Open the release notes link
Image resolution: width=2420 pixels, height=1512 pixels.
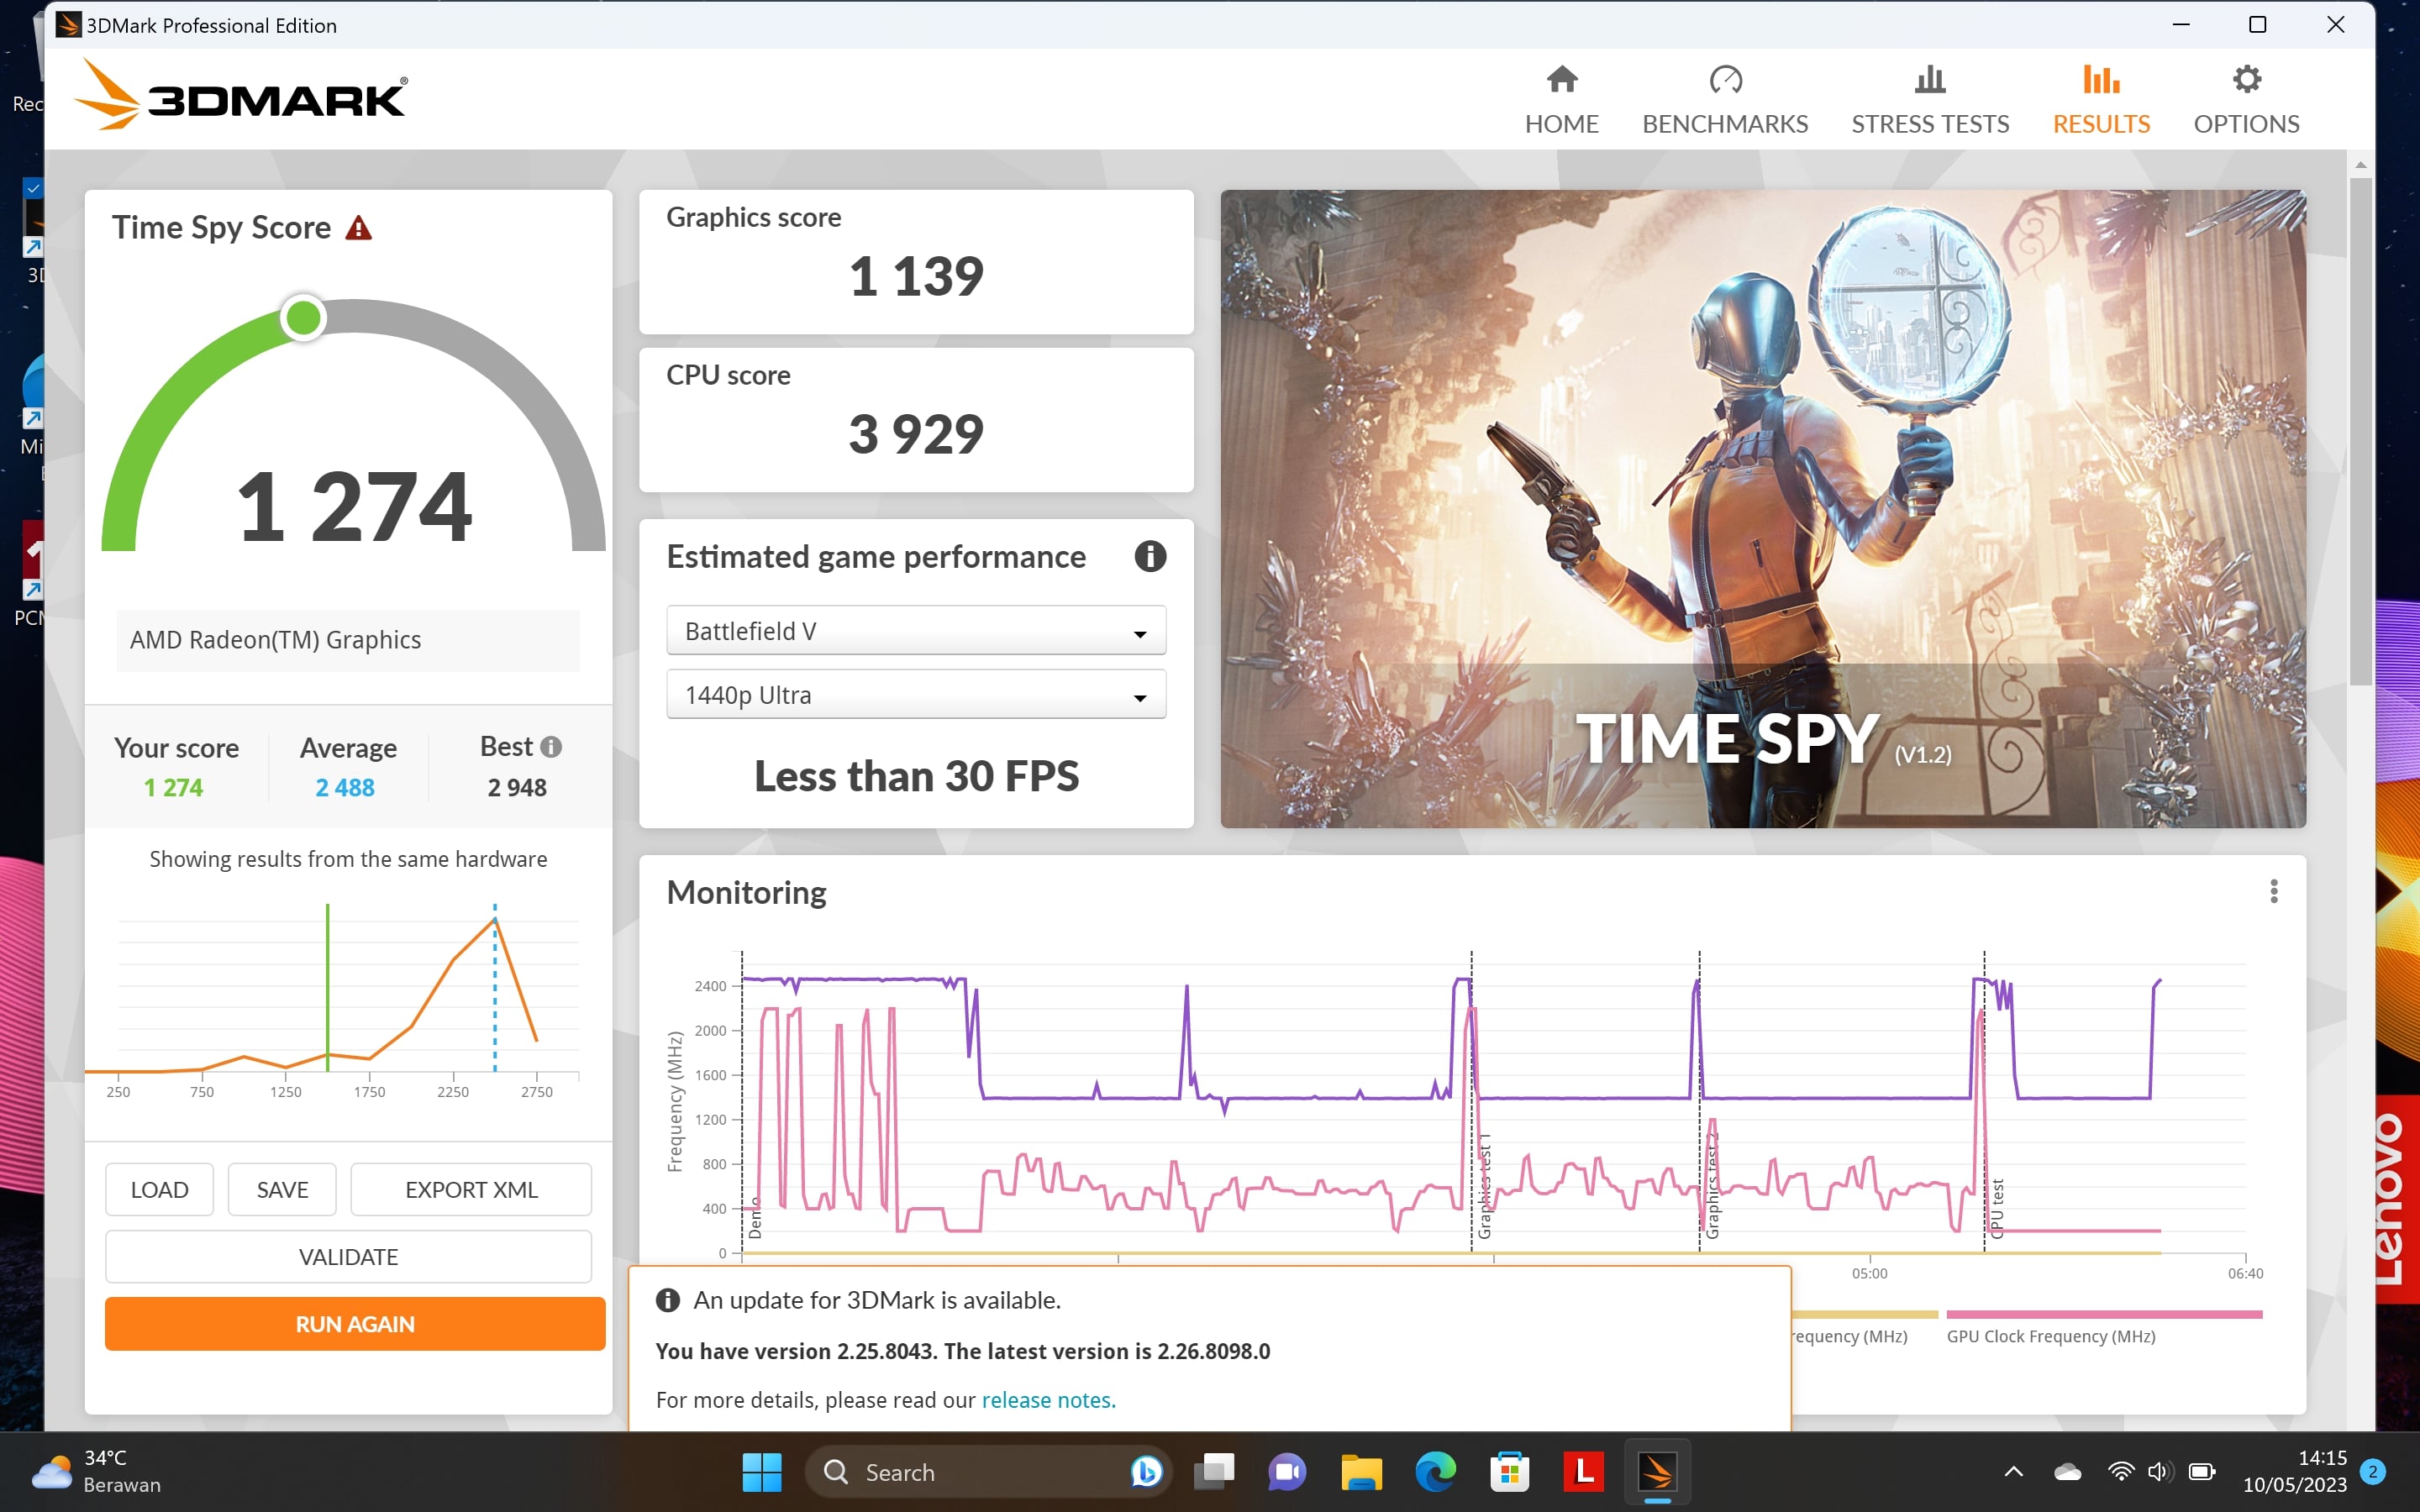pyautogui.click(x=1046, y=1399)
